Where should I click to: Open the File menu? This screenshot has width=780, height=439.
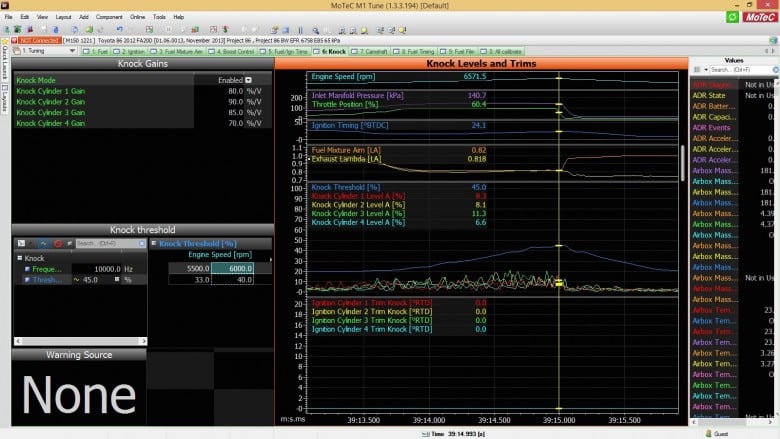point(8,17)
